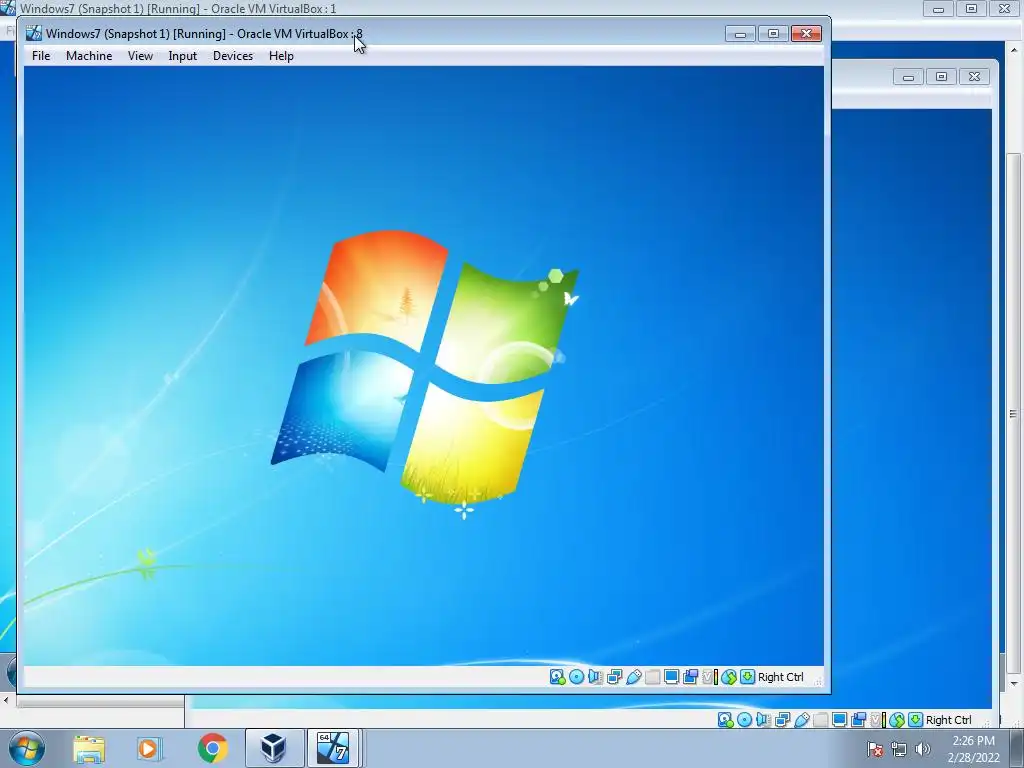Minimize the outer VirtualBox : 1 window
This screenshot has height=768, width=1024.
938,8
